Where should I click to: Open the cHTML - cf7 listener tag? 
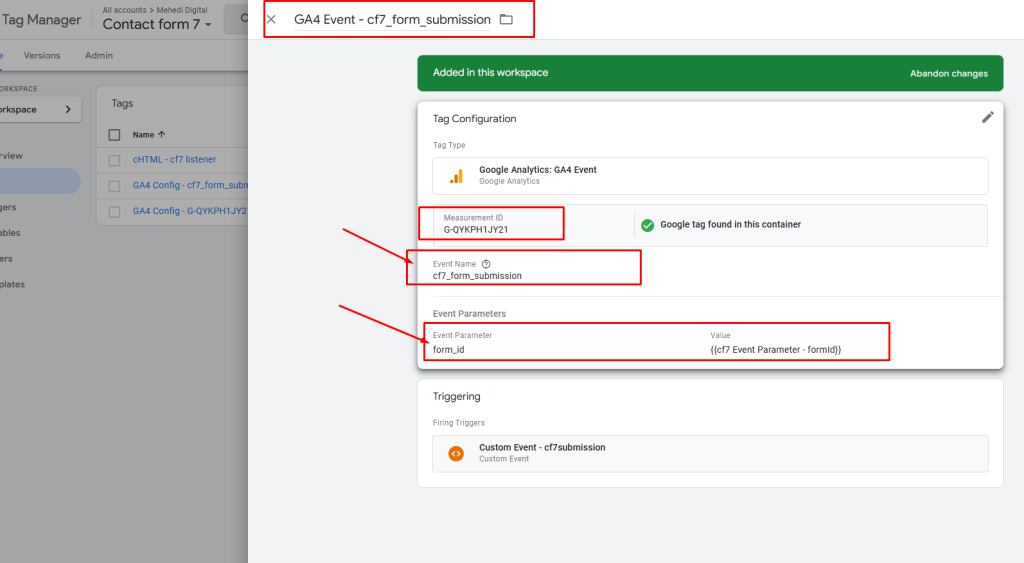point(174,159)
